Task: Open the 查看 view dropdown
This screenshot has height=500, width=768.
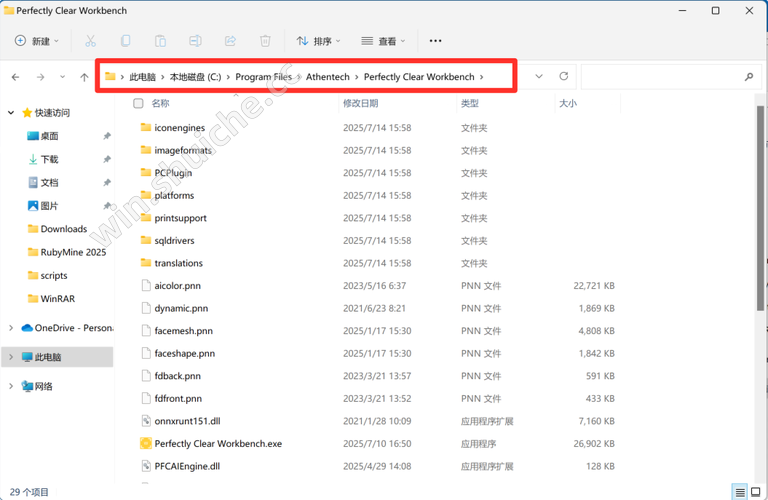Action: (x=383, y=41)
